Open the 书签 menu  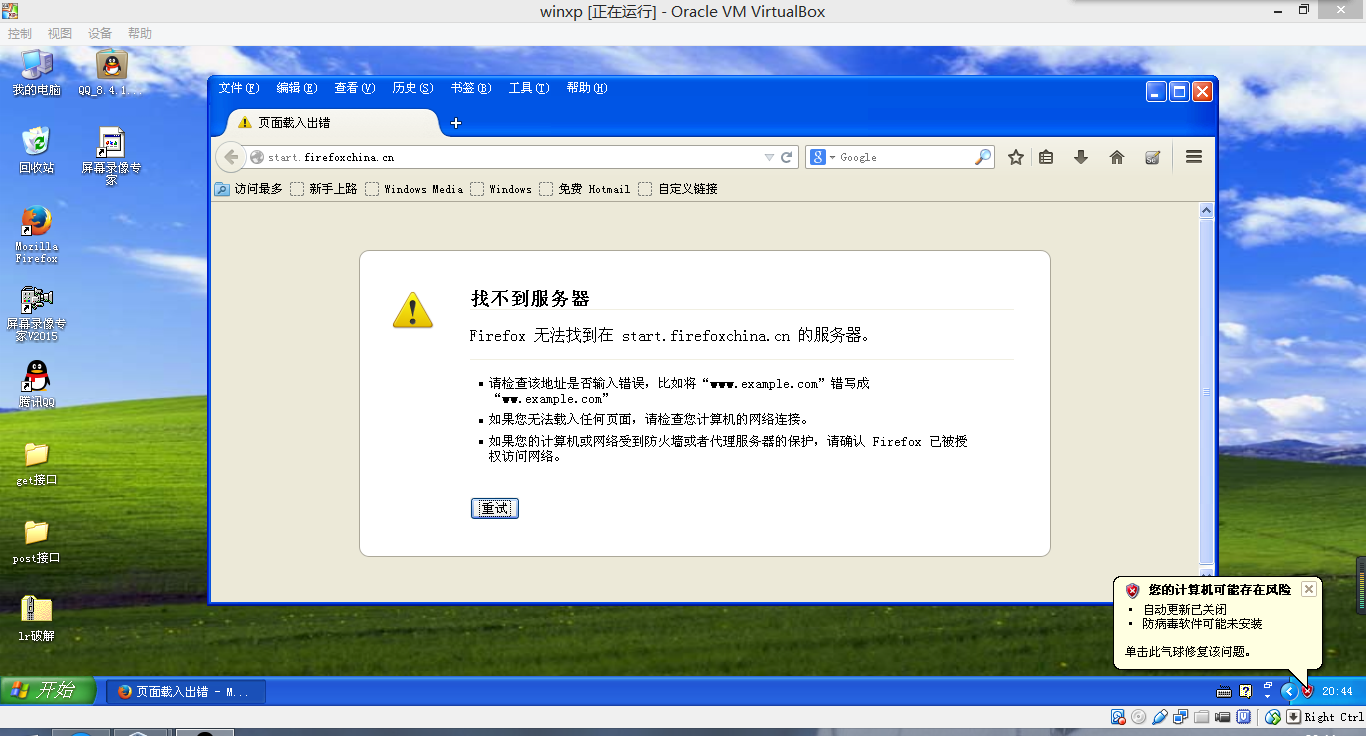pos(471,88)
